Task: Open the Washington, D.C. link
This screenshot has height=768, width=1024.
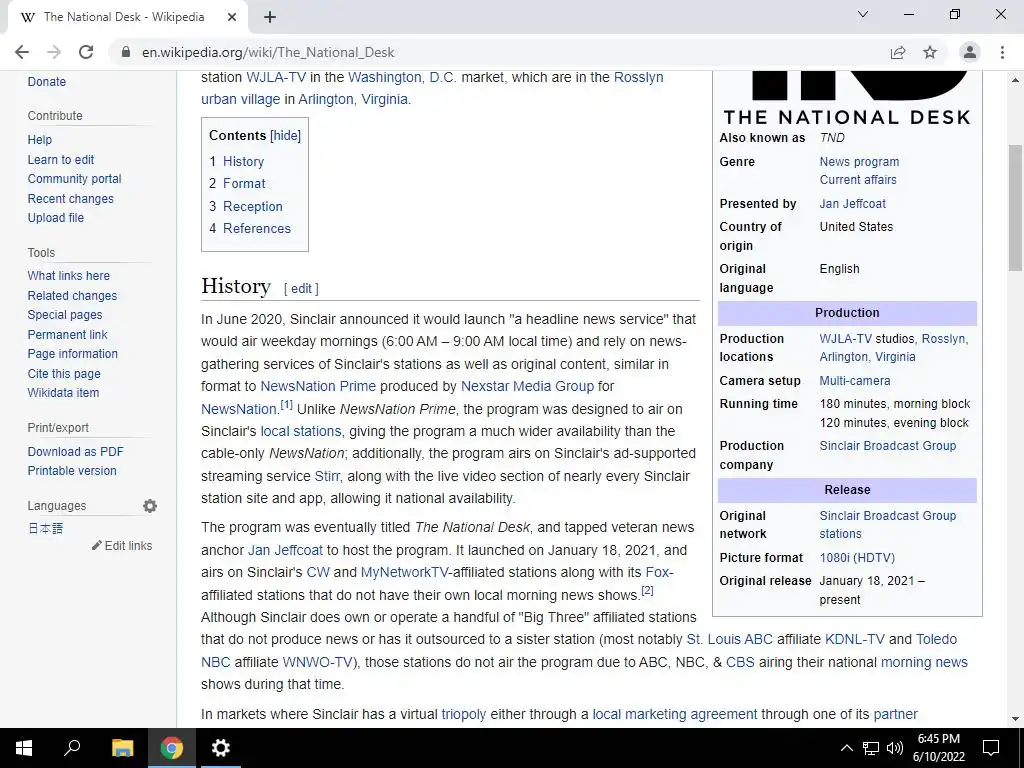Action: point(402,77)
